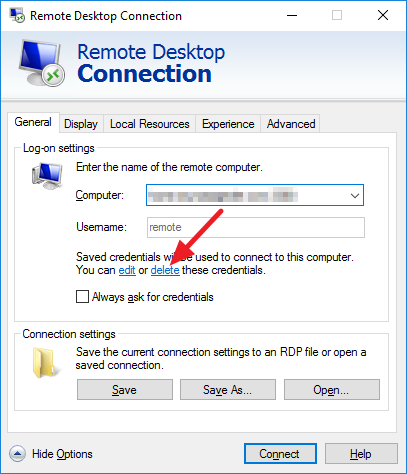Enable Always ask for credentials checkbox

click(x=82, y=296)
